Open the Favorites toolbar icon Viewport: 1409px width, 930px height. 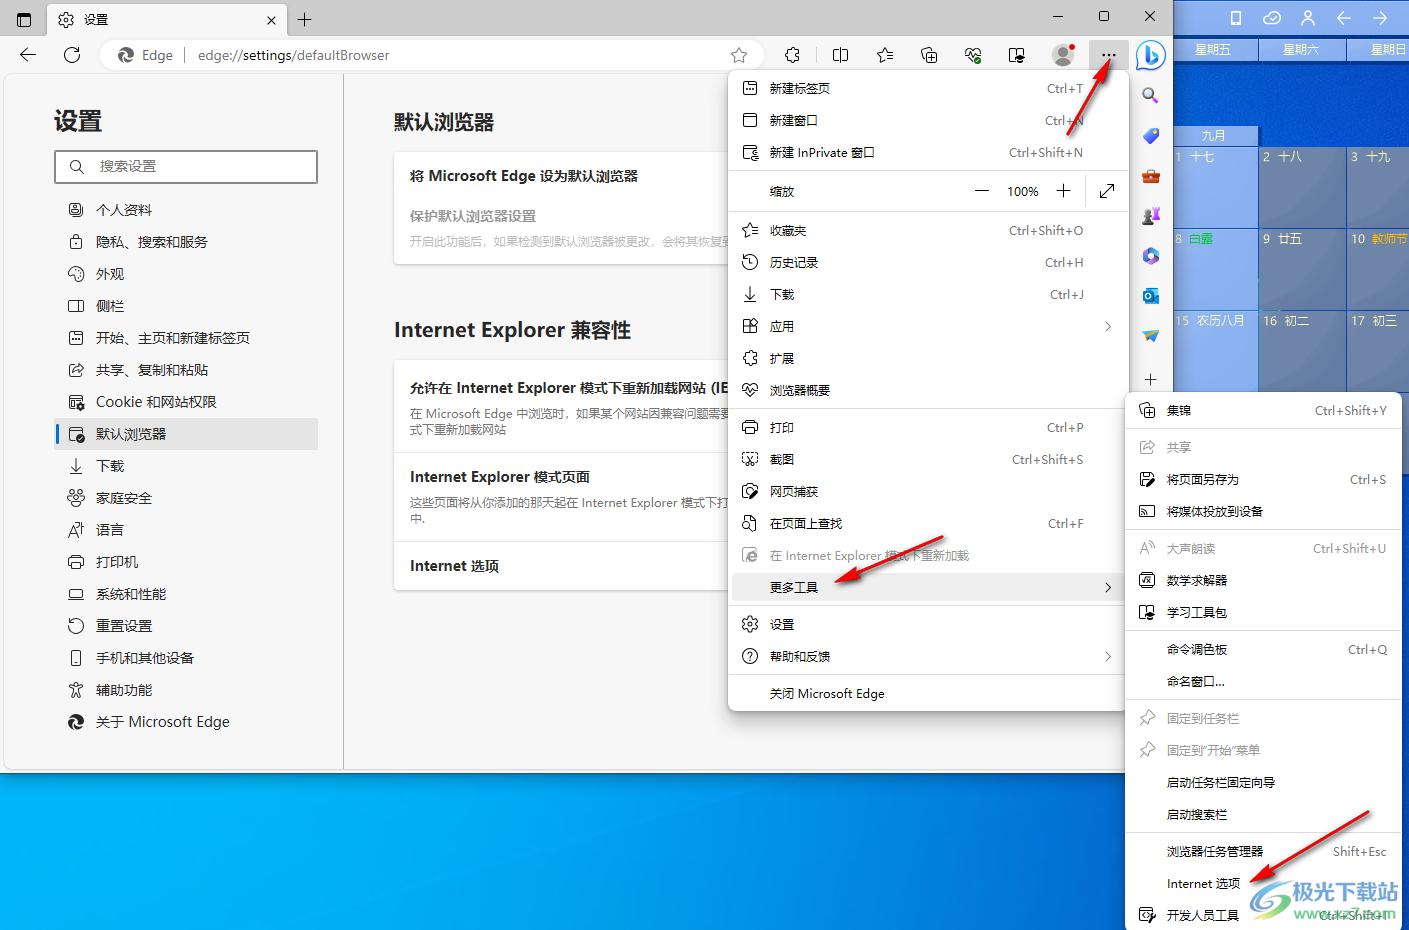click(885, 55)
